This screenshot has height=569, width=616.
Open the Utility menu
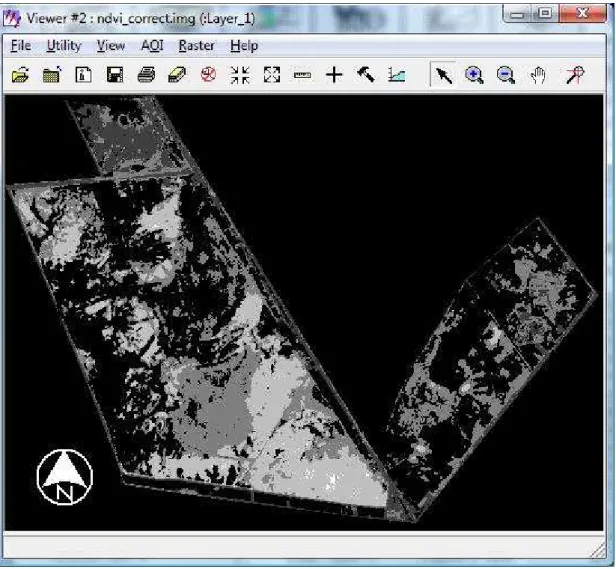pyautogui.click(x=64, y=46)
